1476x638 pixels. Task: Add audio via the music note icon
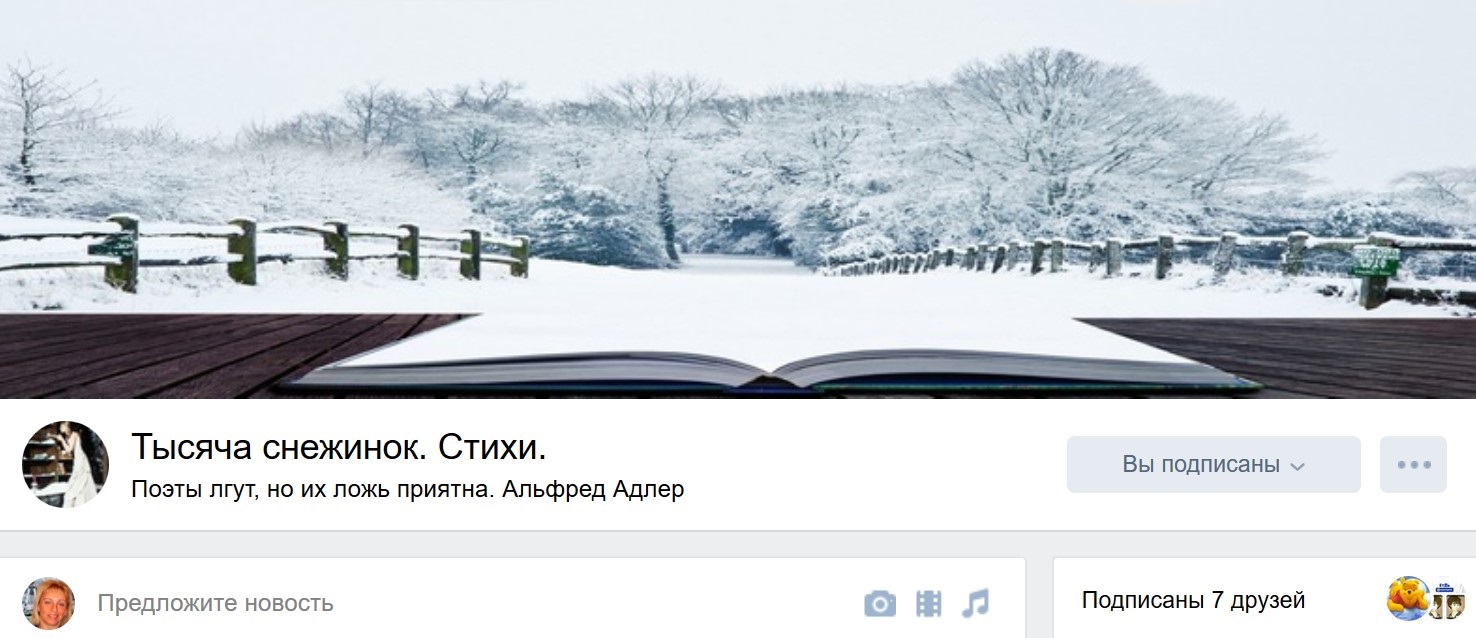point(975,603)
